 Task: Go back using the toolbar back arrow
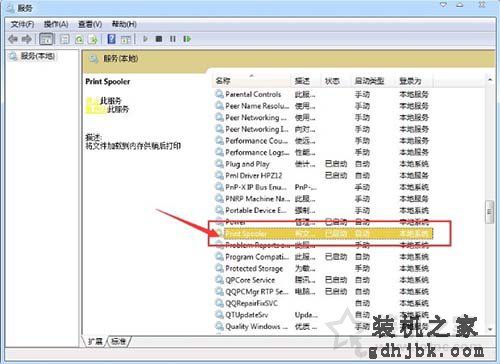pyautogui.click(x=13, y=39)
